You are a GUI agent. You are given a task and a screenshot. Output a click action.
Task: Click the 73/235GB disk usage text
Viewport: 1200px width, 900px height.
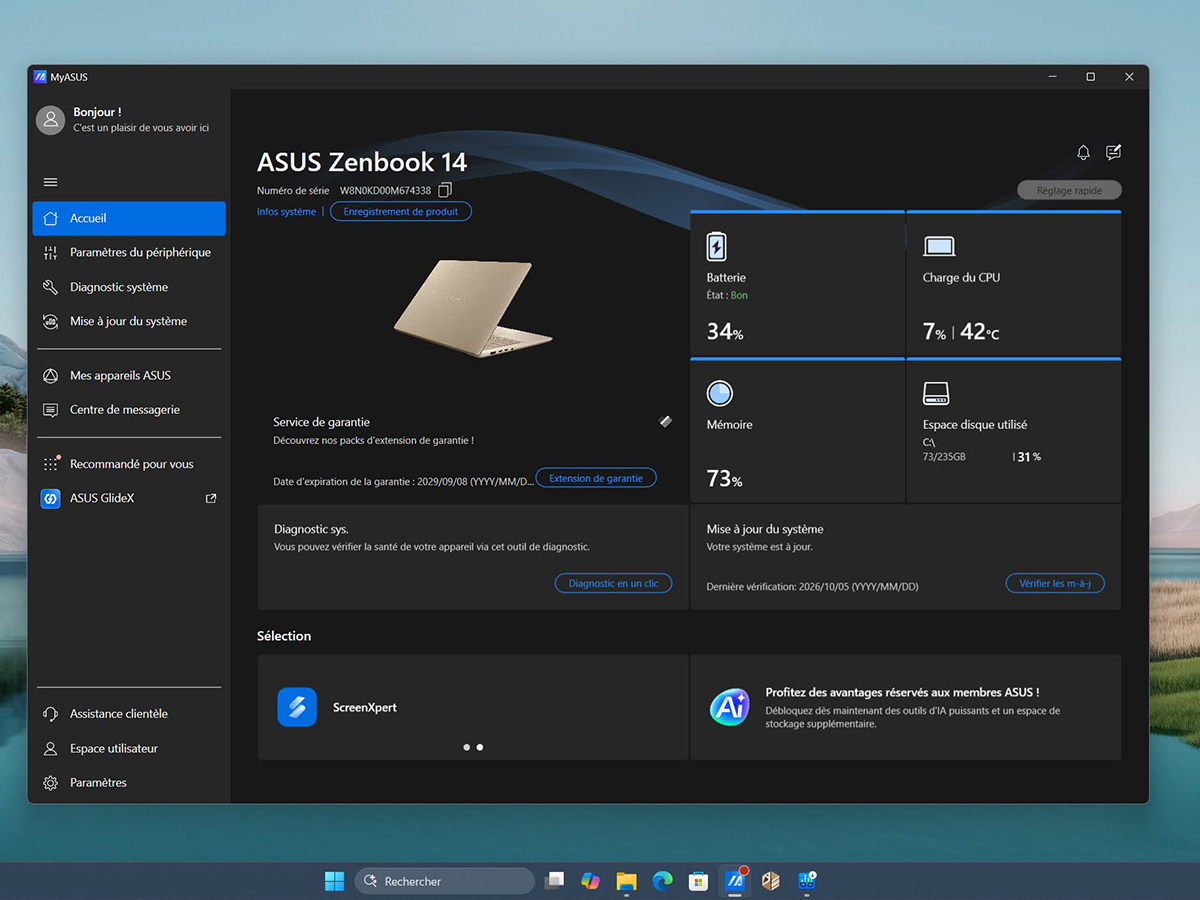pos(944,457)
